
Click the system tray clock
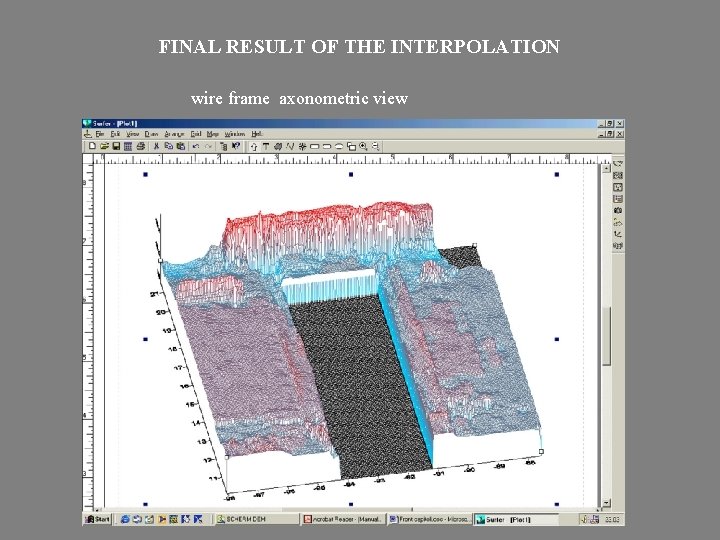(x=612, y=519)
